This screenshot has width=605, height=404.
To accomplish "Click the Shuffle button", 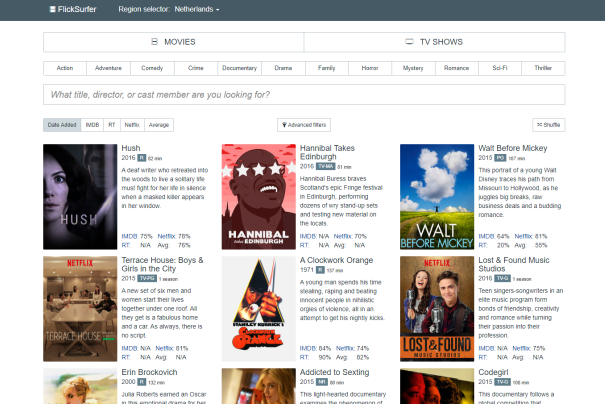I will click(549, 125).
